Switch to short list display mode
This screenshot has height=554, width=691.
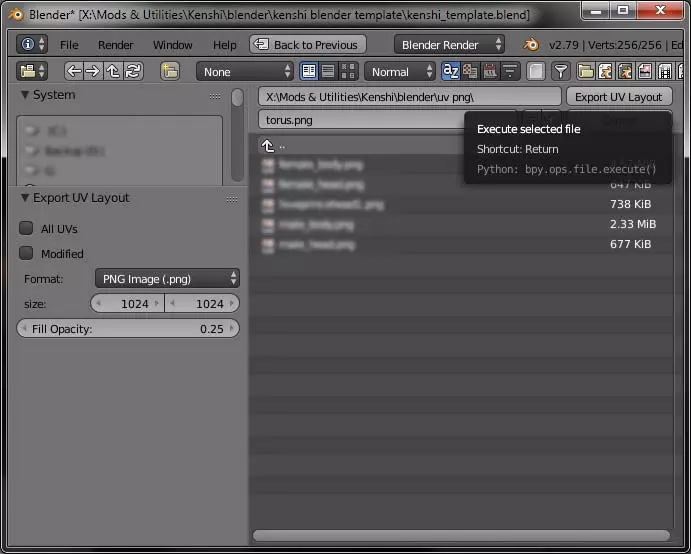tap(309, 71)
